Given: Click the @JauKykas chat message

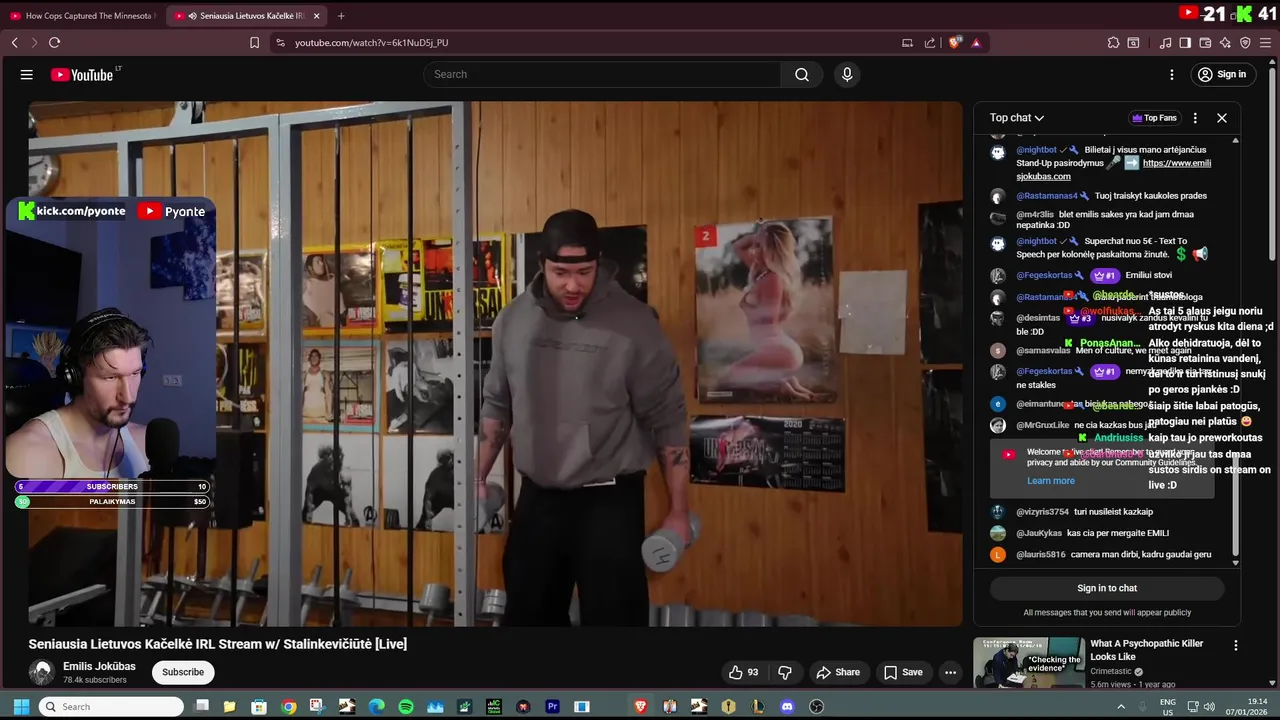Looking at the screenshot, I should (x=1080, y=534).
